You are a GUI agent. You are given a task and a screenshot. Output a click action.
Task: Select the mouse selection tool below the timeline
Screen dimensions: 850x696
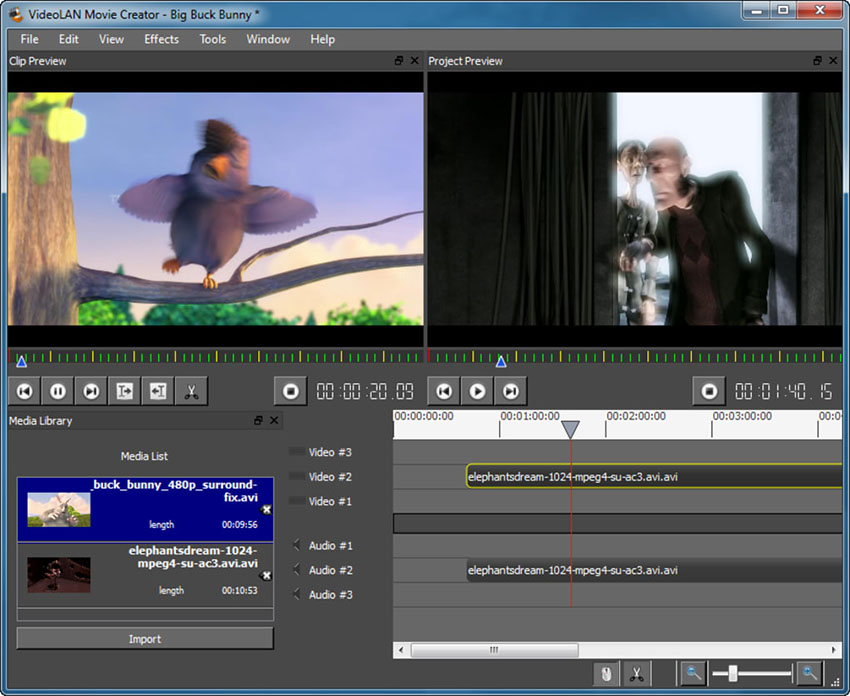tap(607, 673)
